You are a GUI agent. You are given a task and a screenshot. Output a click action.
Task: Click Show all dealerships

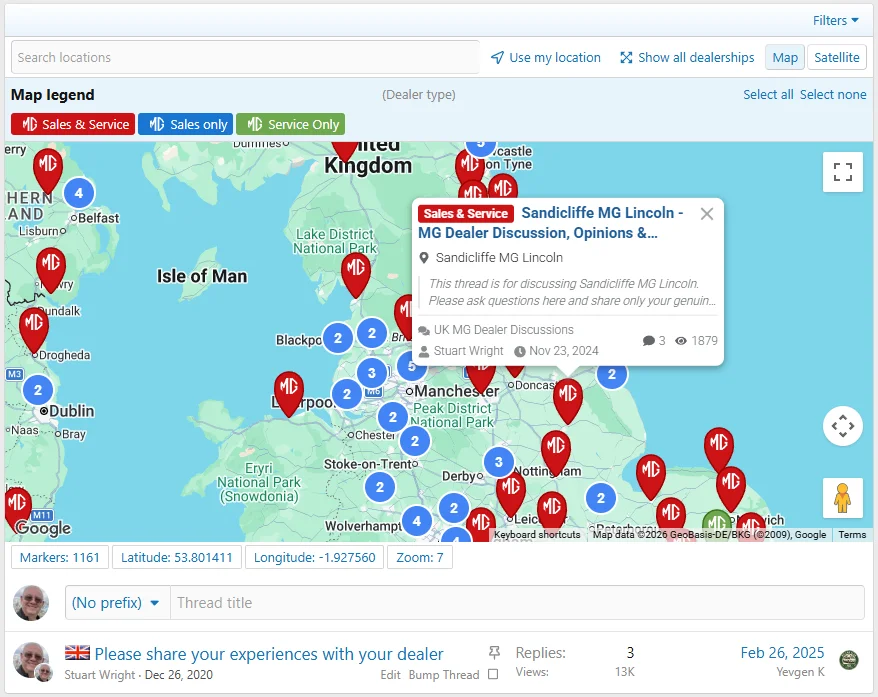[x=687, y=57]
